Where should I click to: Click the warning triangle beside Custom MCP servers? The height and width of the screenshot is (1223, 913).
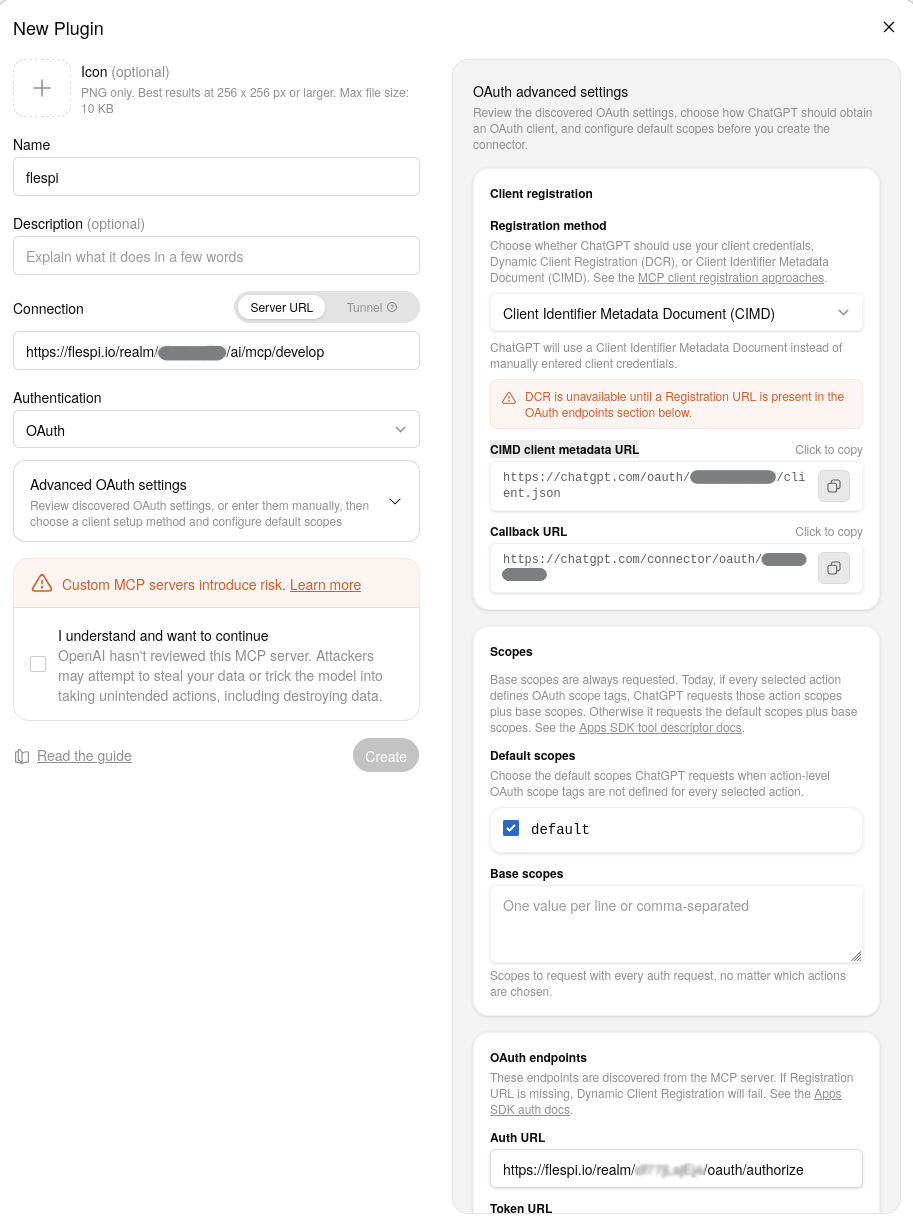[42, 583]
